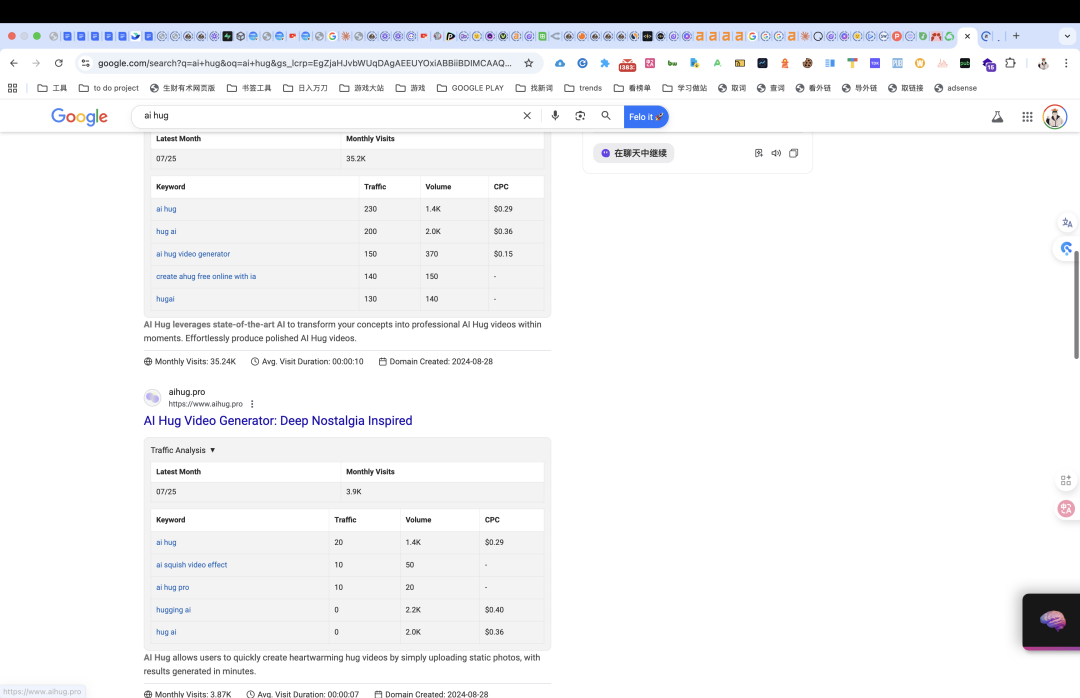
Task: Copy side panel answer with copy icon
Action: 793,153
